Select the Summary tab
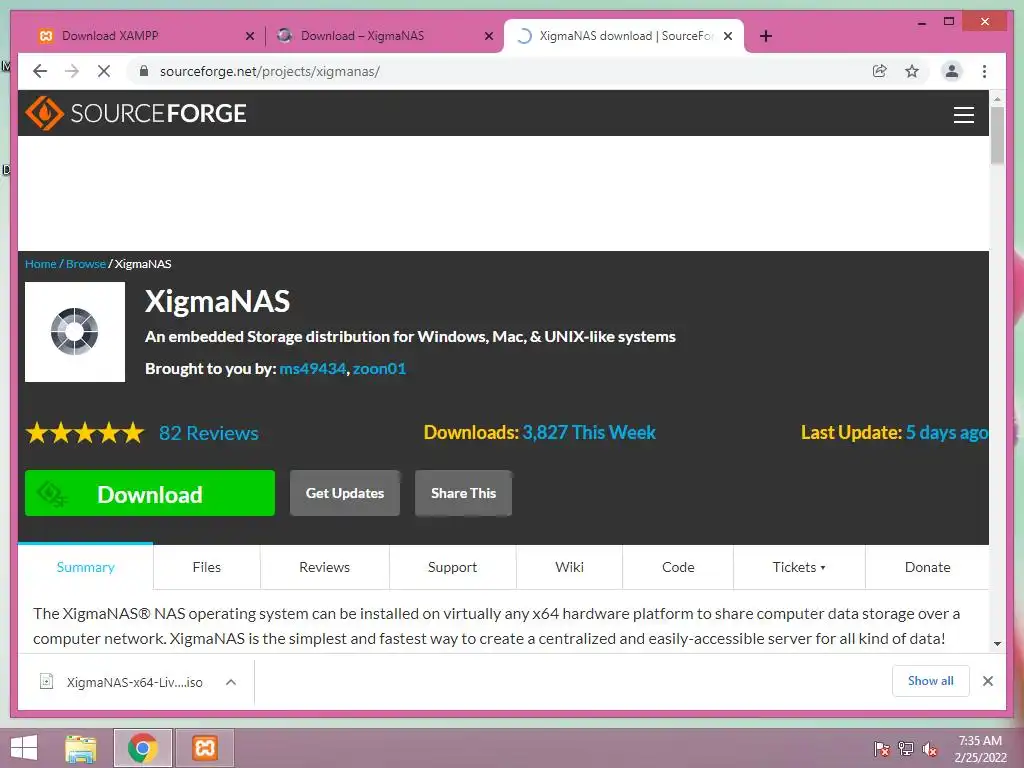This screenshot has width=1024, height=768. [x=86, y=567]
